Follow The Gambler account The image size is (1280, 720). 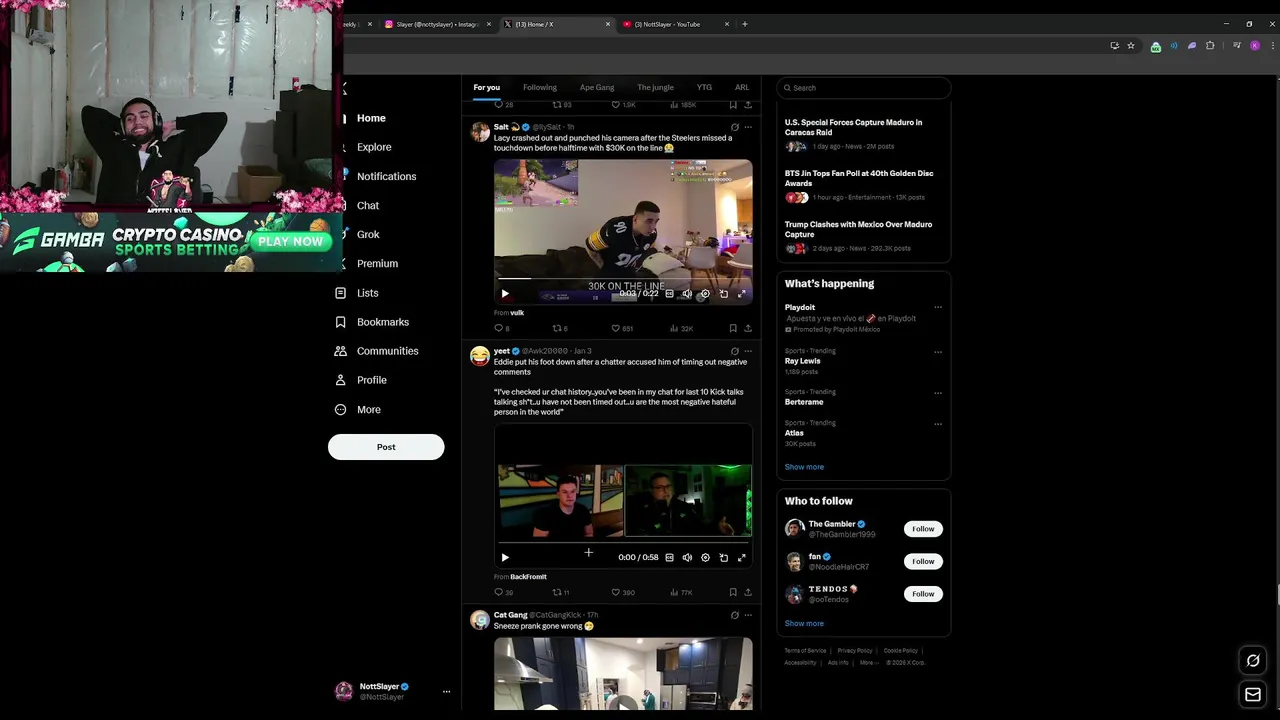(923, 529)
